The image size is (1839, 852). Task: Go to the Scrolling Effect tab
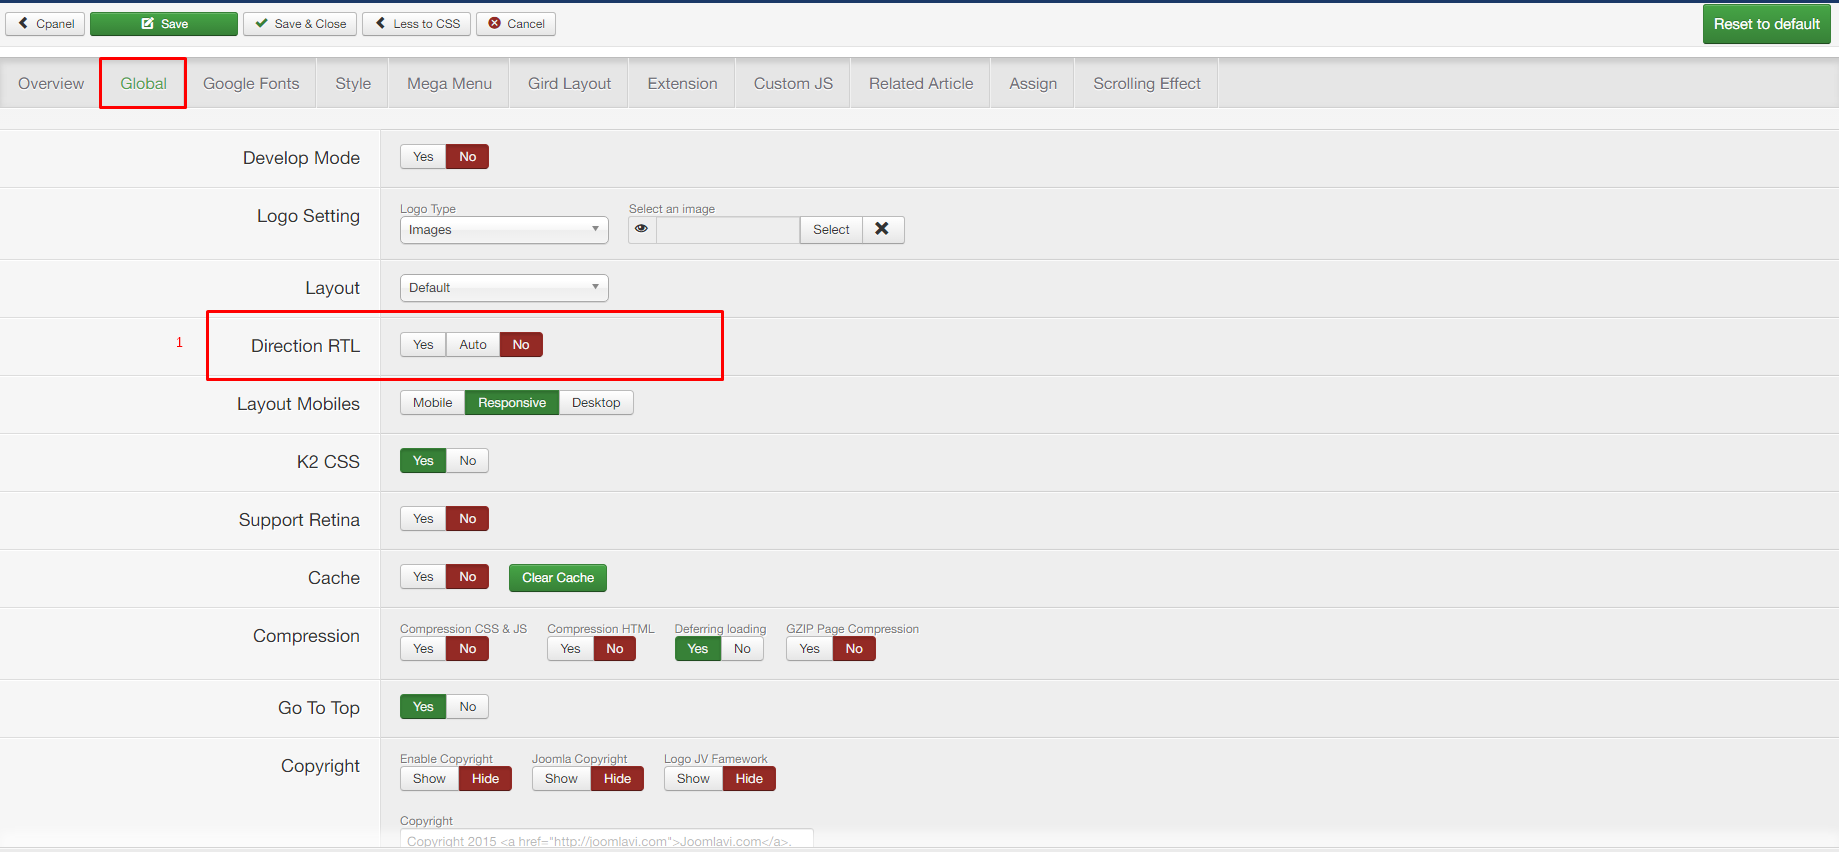1146,84
